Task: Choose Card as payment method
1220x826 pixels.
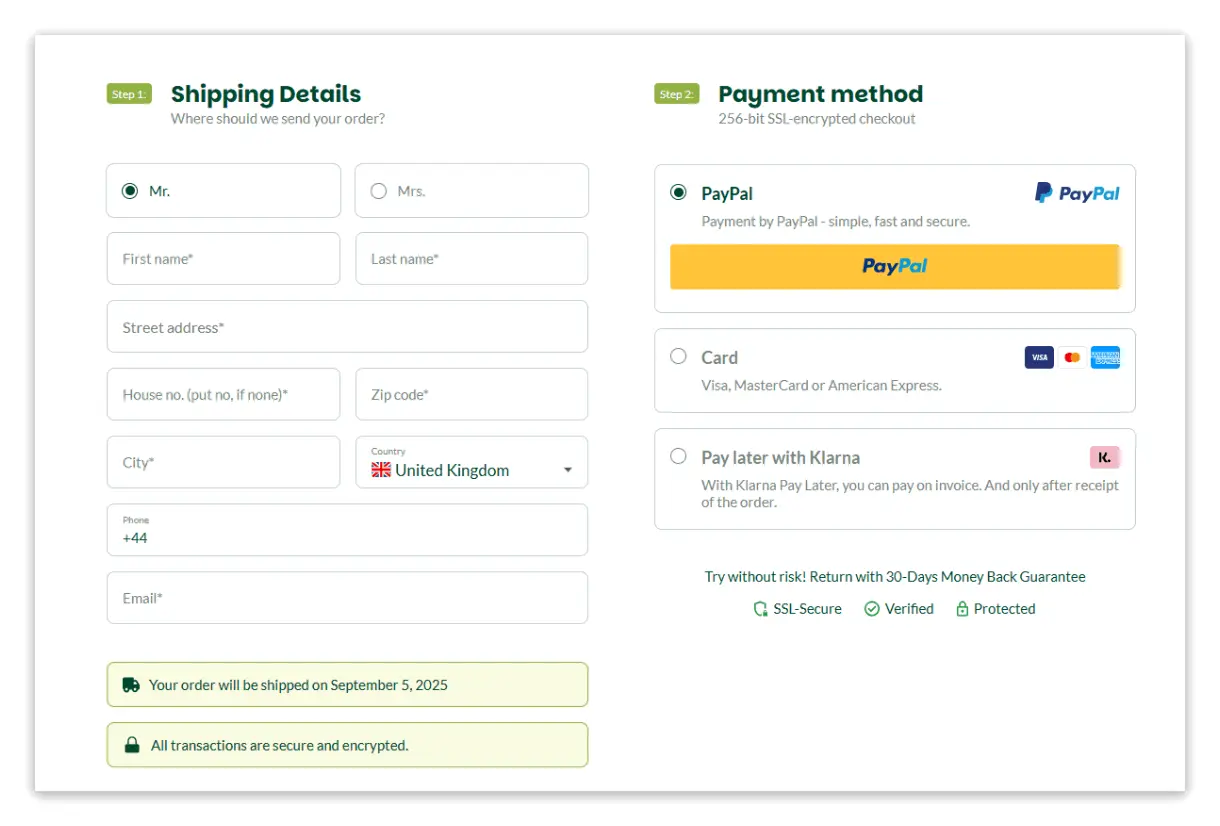Action: (679, 356)
